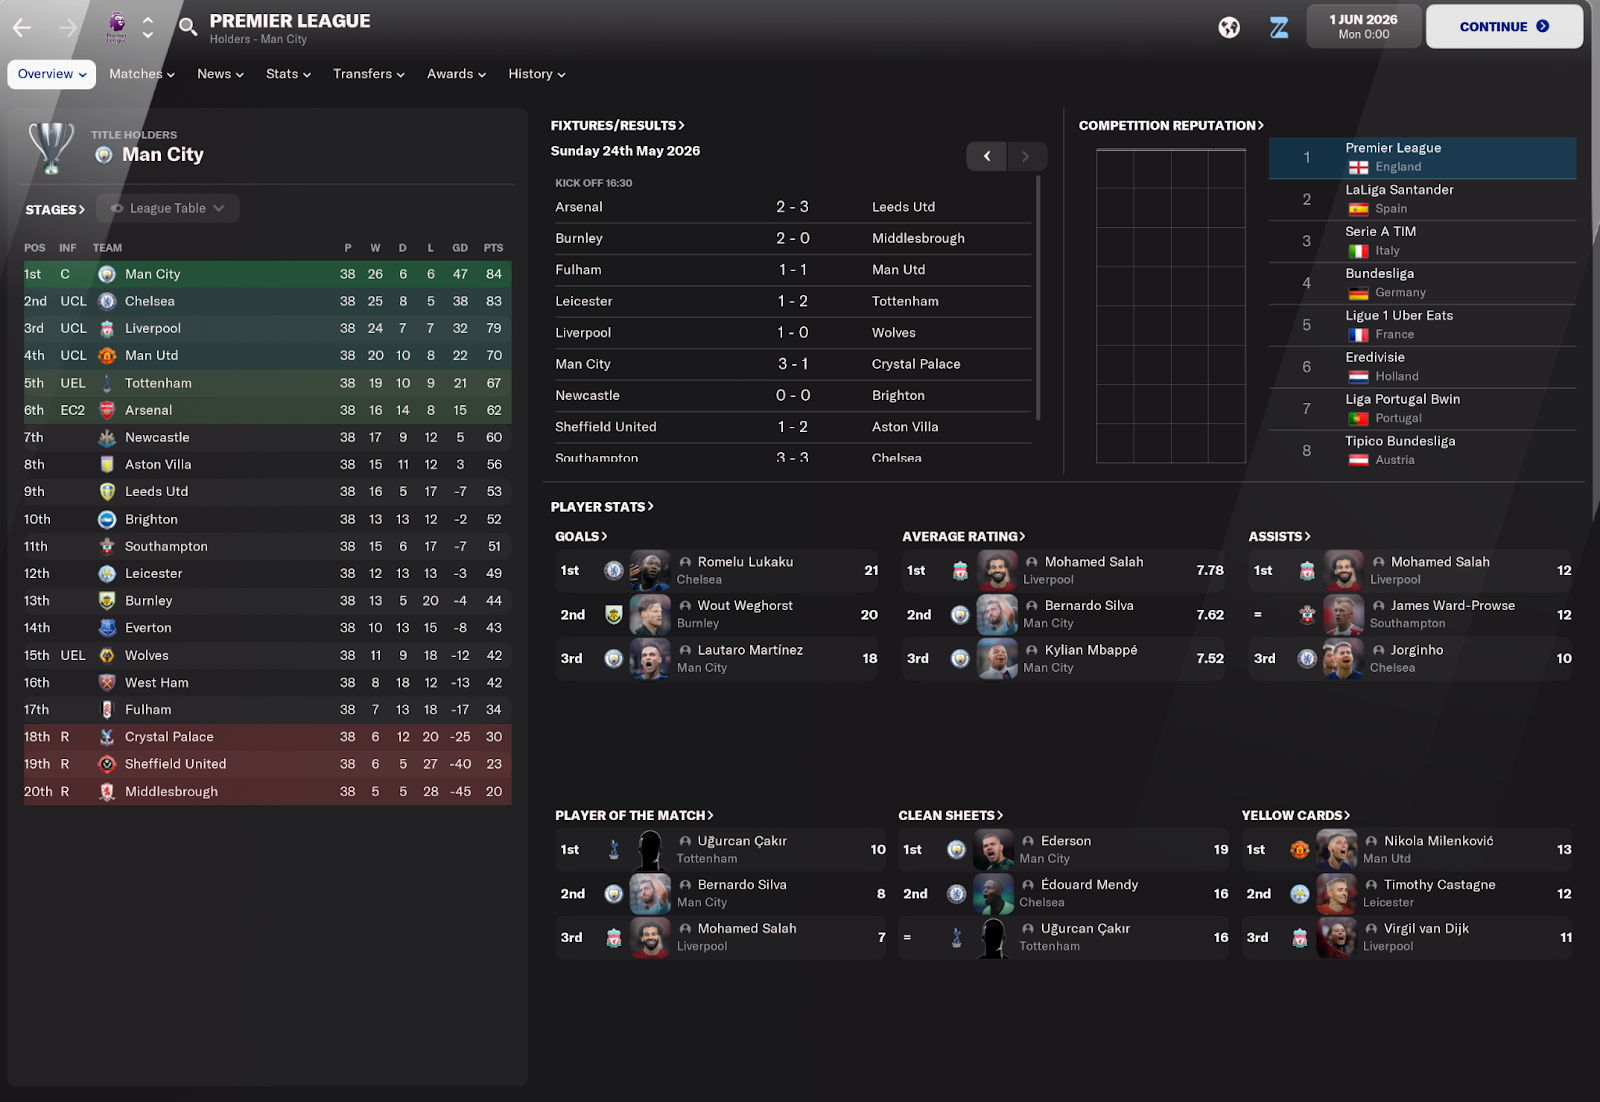Click Arsenal club badge in league table
This screenshot has height=1102, width=1600.
click(107, 410)
